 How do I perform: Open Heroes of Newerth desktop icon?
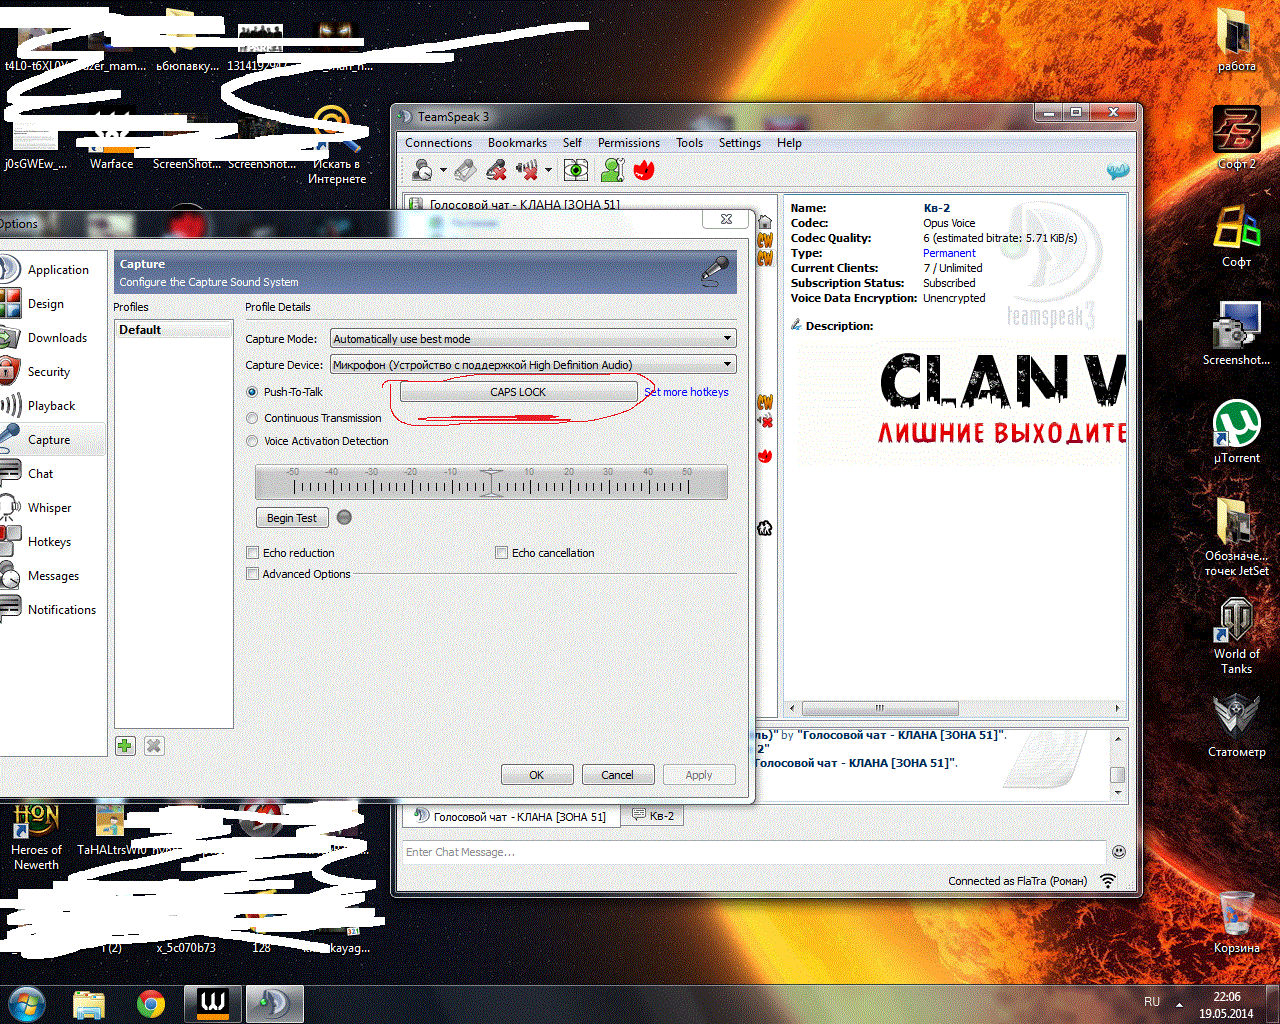[36, 837]
